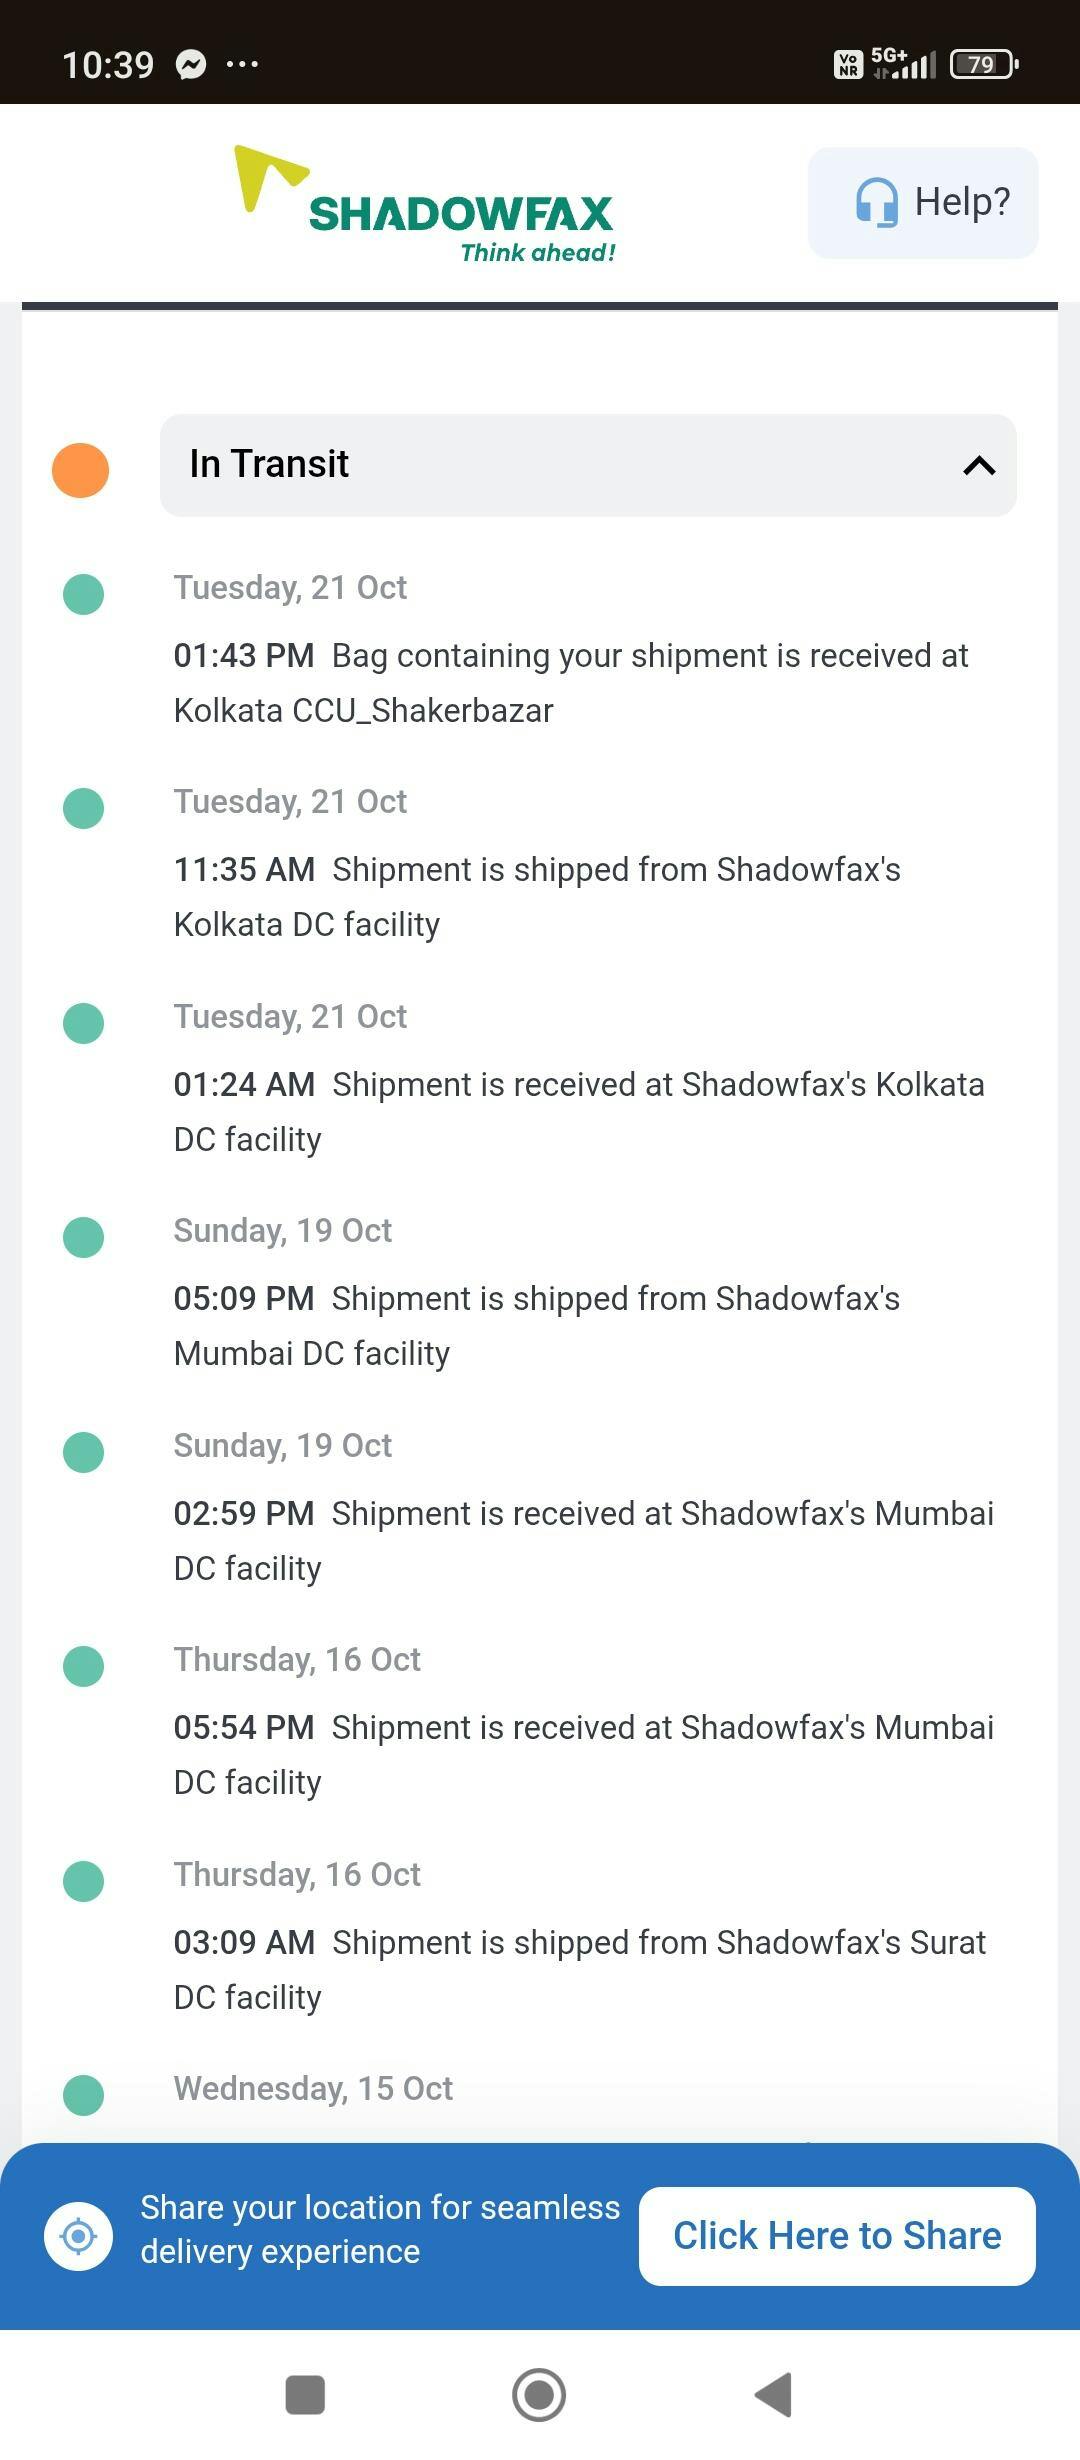Open the Help support button
1080x2460 pixels.
(923, 203)
